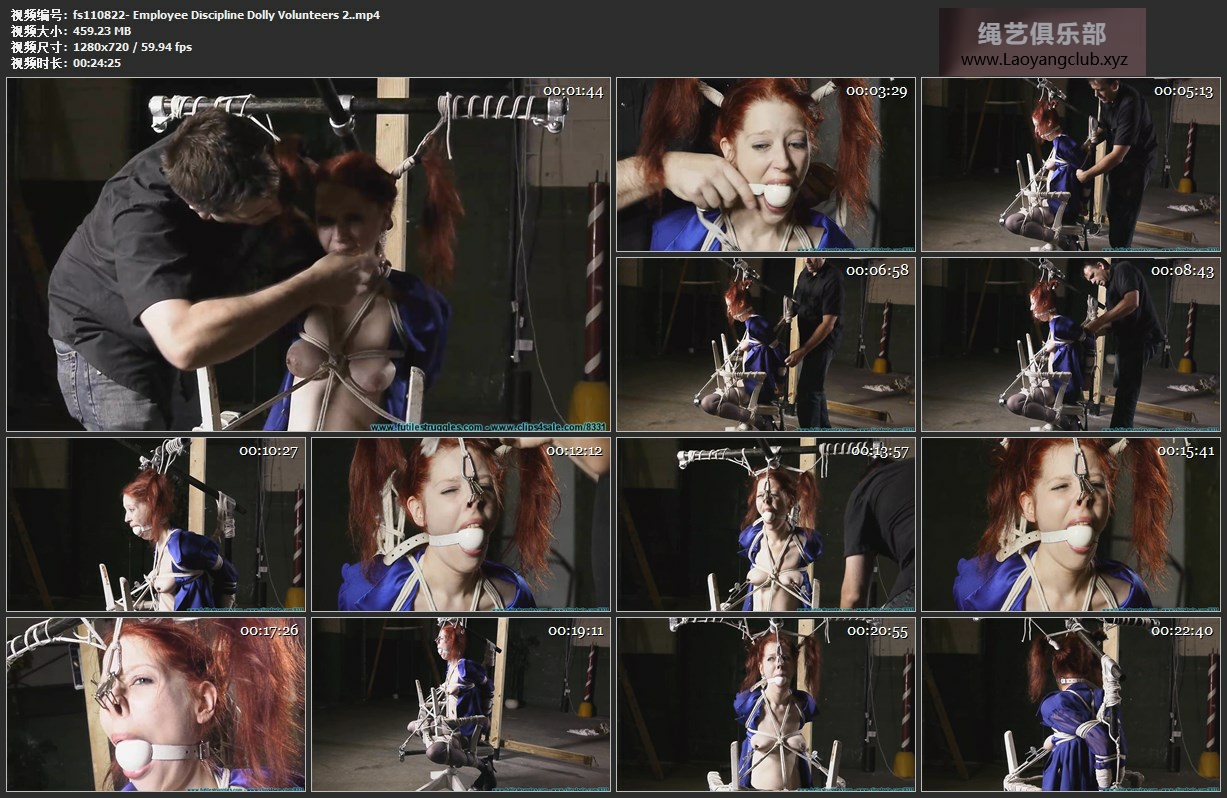Open the thumbnail at 00:12:12
The width and height of the screenshot is (1227, 798).
(x=460, y=524)
